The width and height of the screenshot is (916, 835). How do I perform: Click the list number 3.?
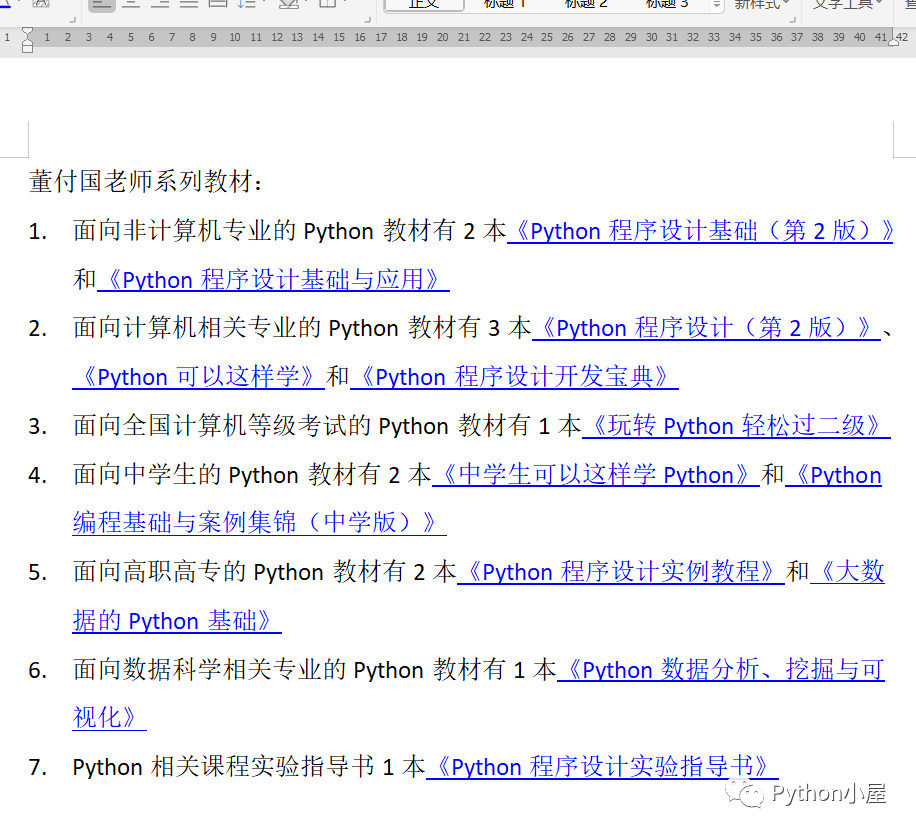(x=37, y=427)
